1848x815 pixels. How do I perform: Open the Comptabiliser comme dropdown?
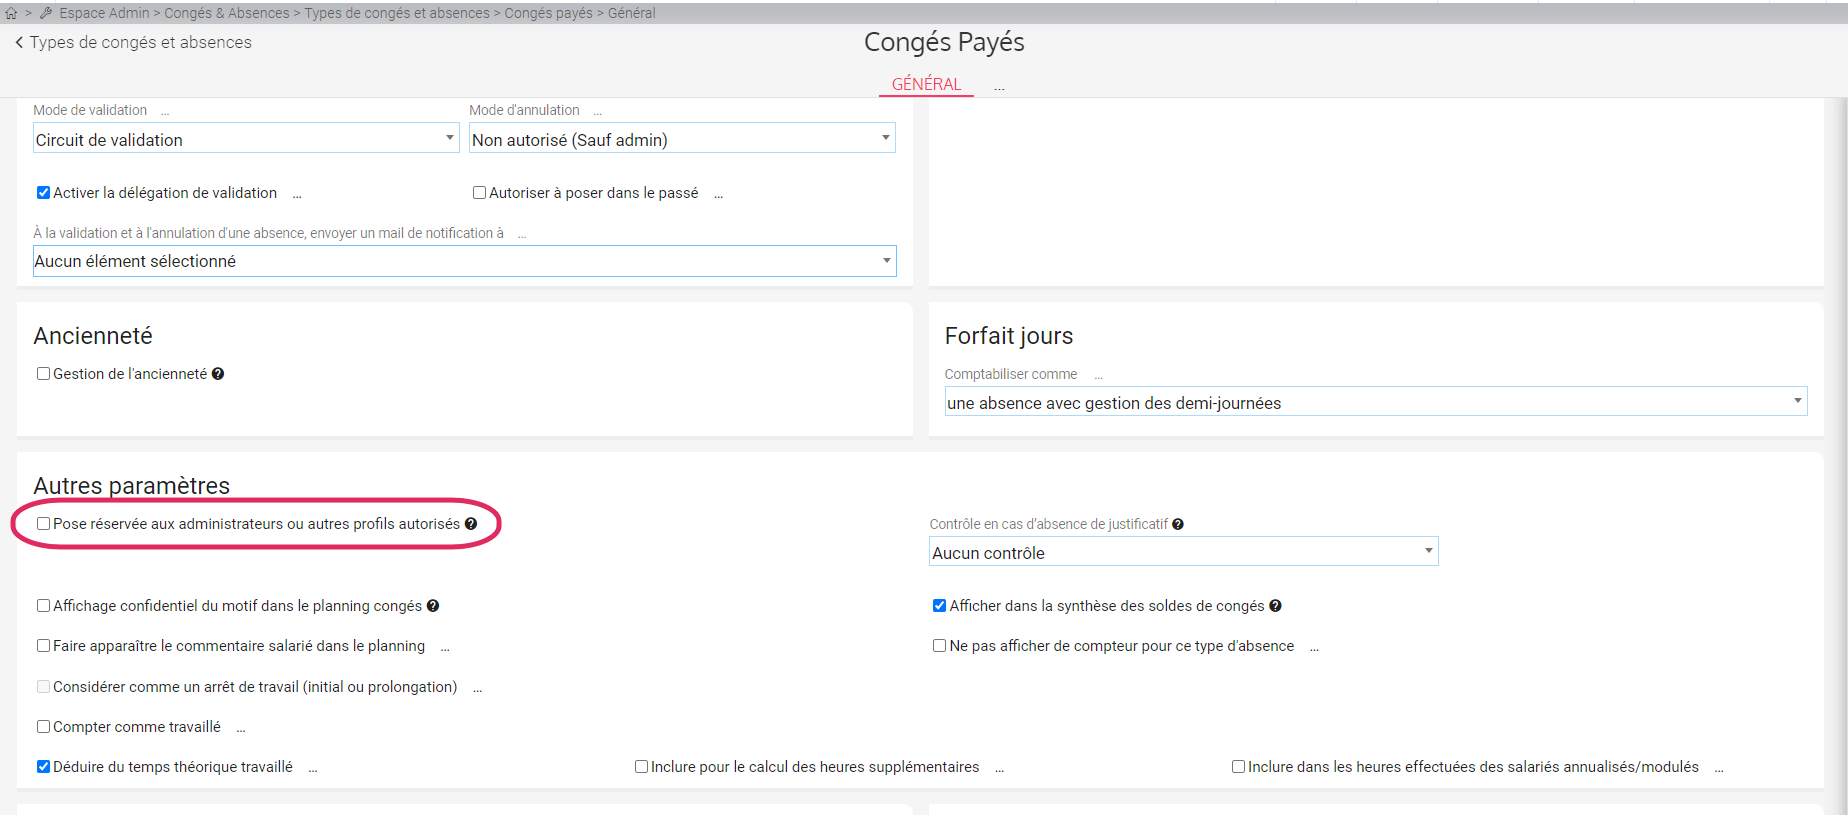click(1376, 402)
